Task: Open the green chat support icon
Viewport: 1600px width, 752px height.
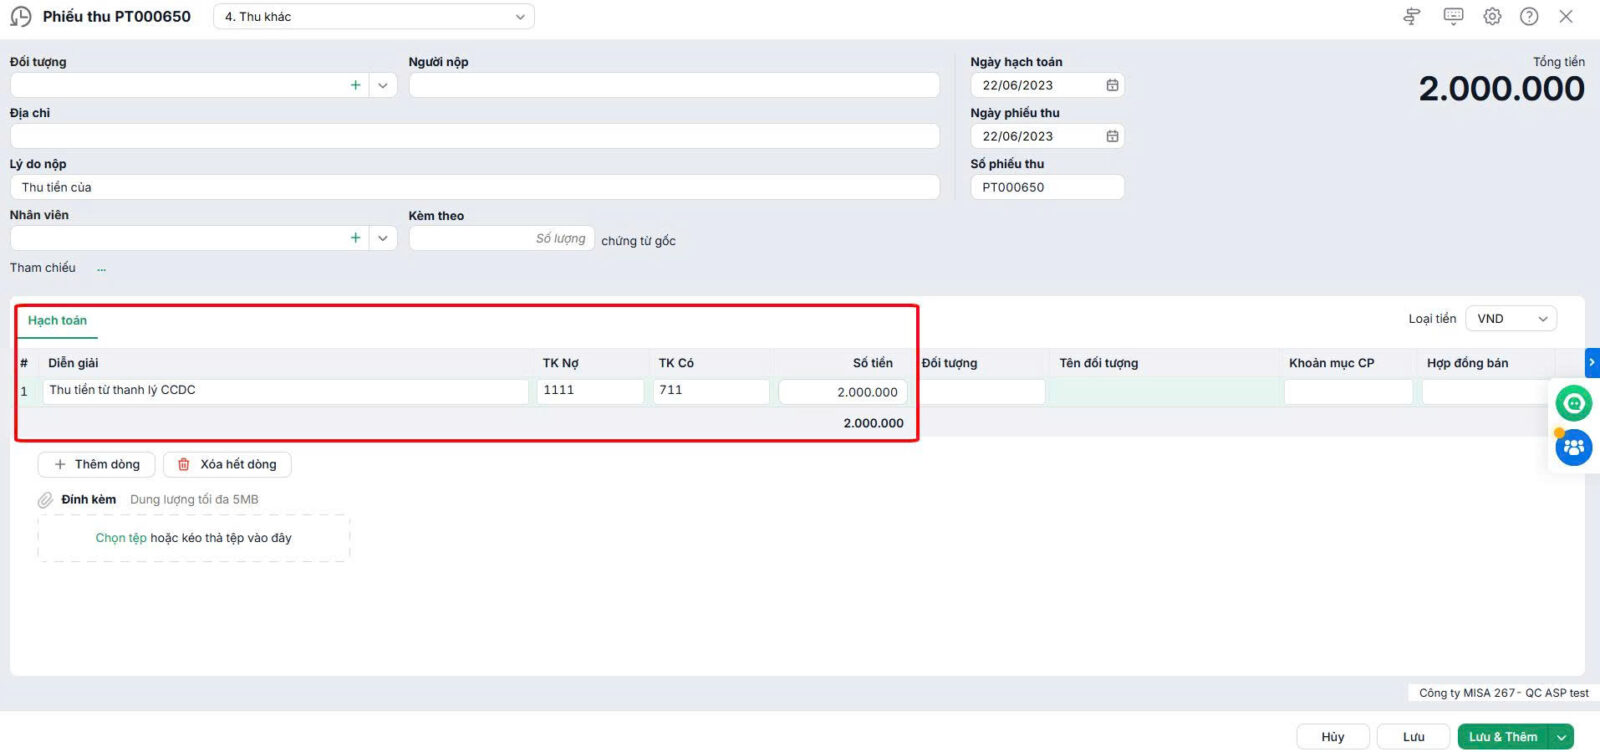Action: [x=1573, y=403]
